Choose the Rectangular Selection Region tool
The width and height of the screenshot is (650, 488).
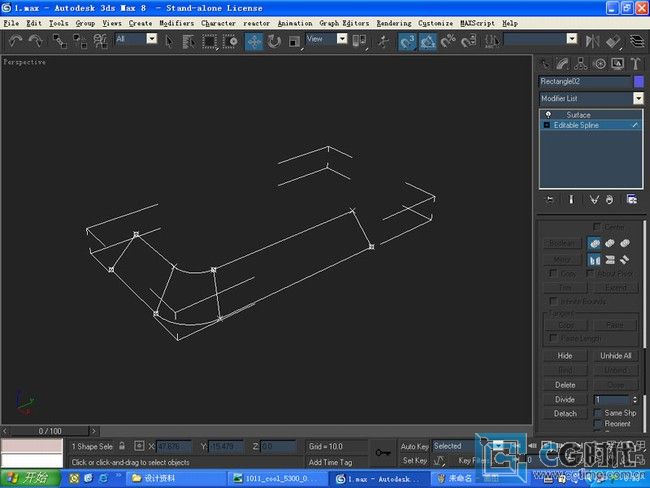[x=209, y=41]
